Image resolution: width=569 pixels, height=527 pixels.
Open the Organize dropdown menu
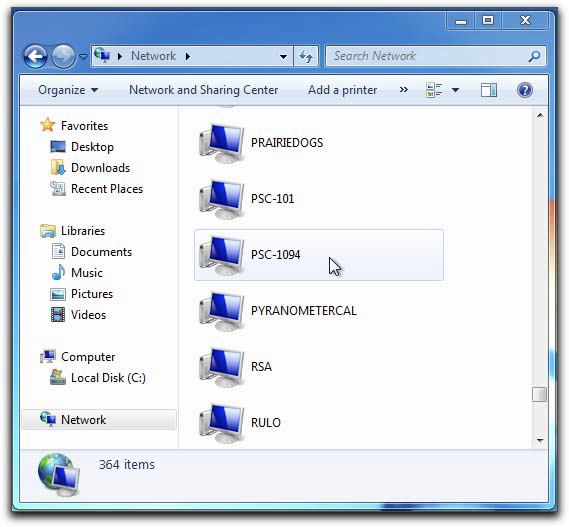point(68,90)
